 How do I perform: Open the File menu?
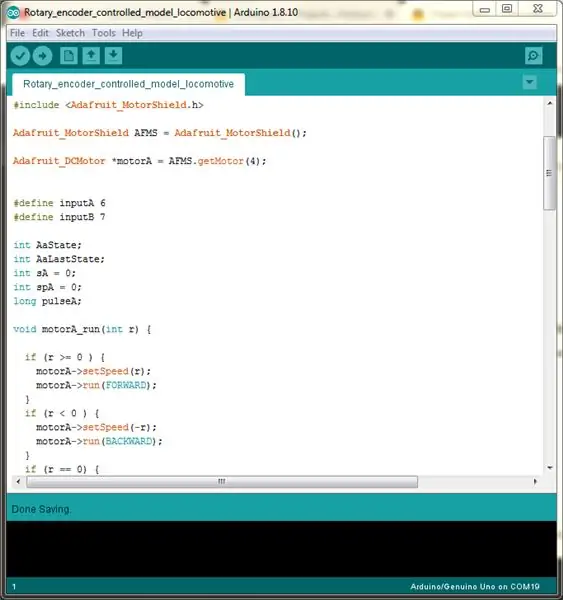click(17, 33)
